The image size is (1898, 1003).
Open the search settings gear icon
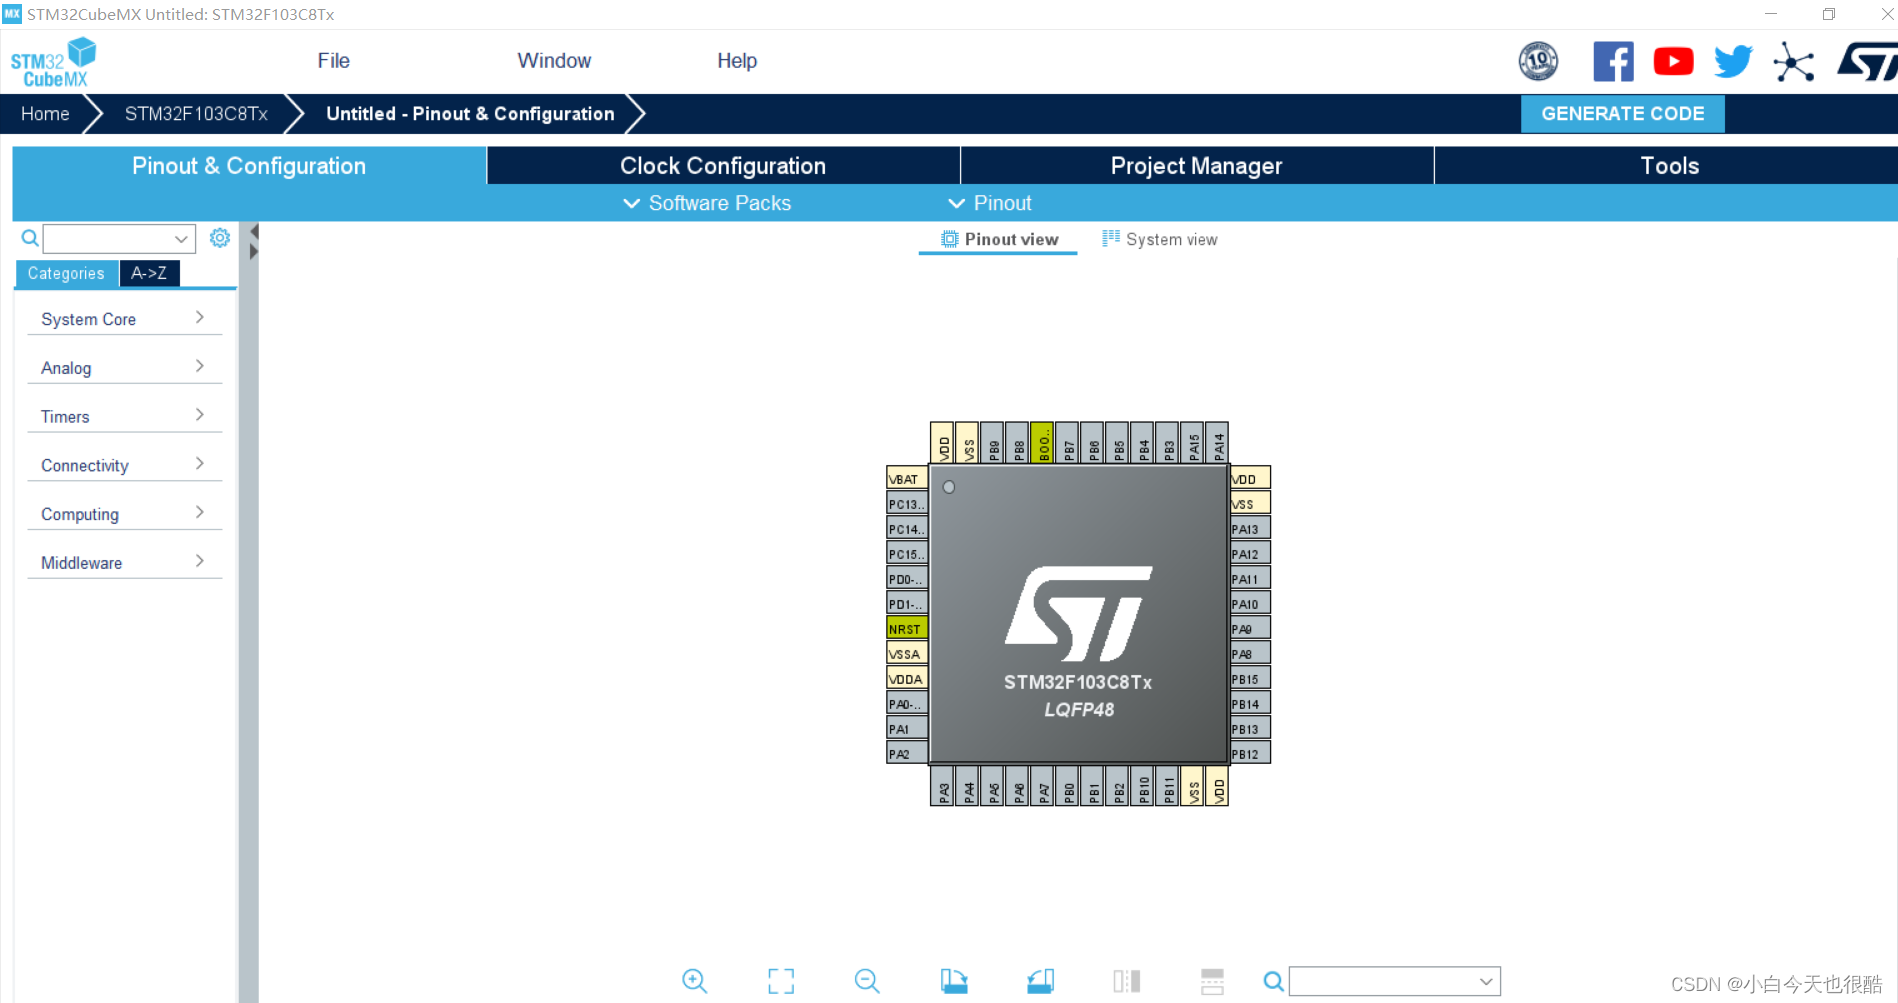pos(220,238)
